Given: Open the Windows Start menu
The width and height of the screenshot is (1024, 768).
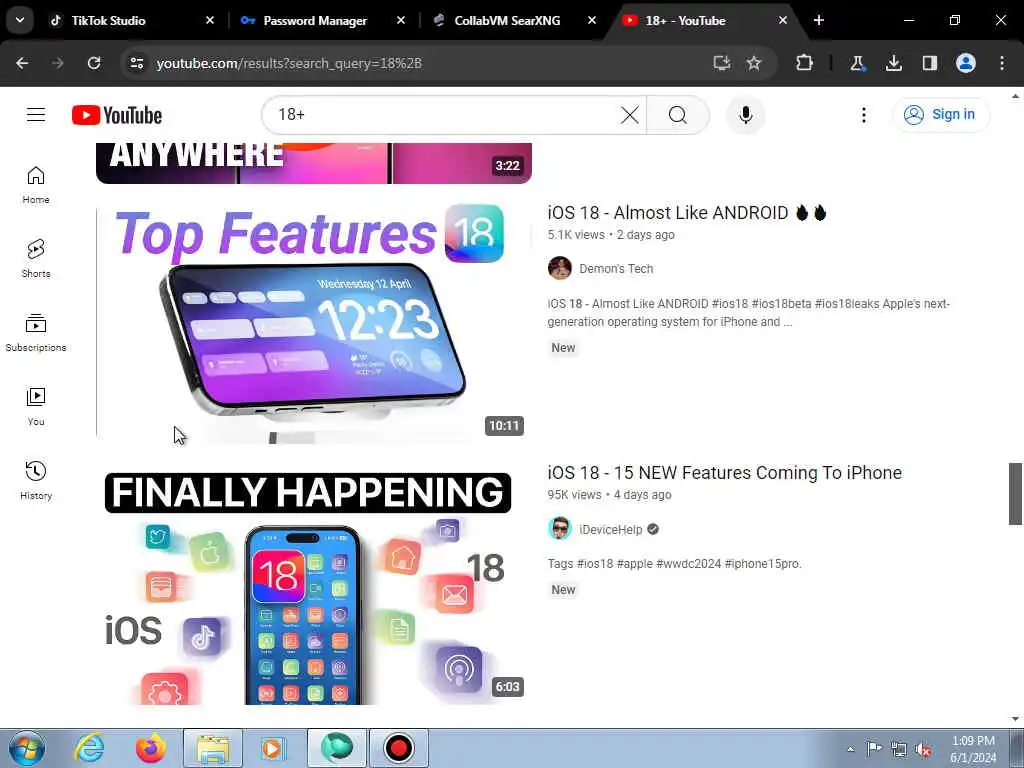Looking at the screenshot, I should [27, 748].
